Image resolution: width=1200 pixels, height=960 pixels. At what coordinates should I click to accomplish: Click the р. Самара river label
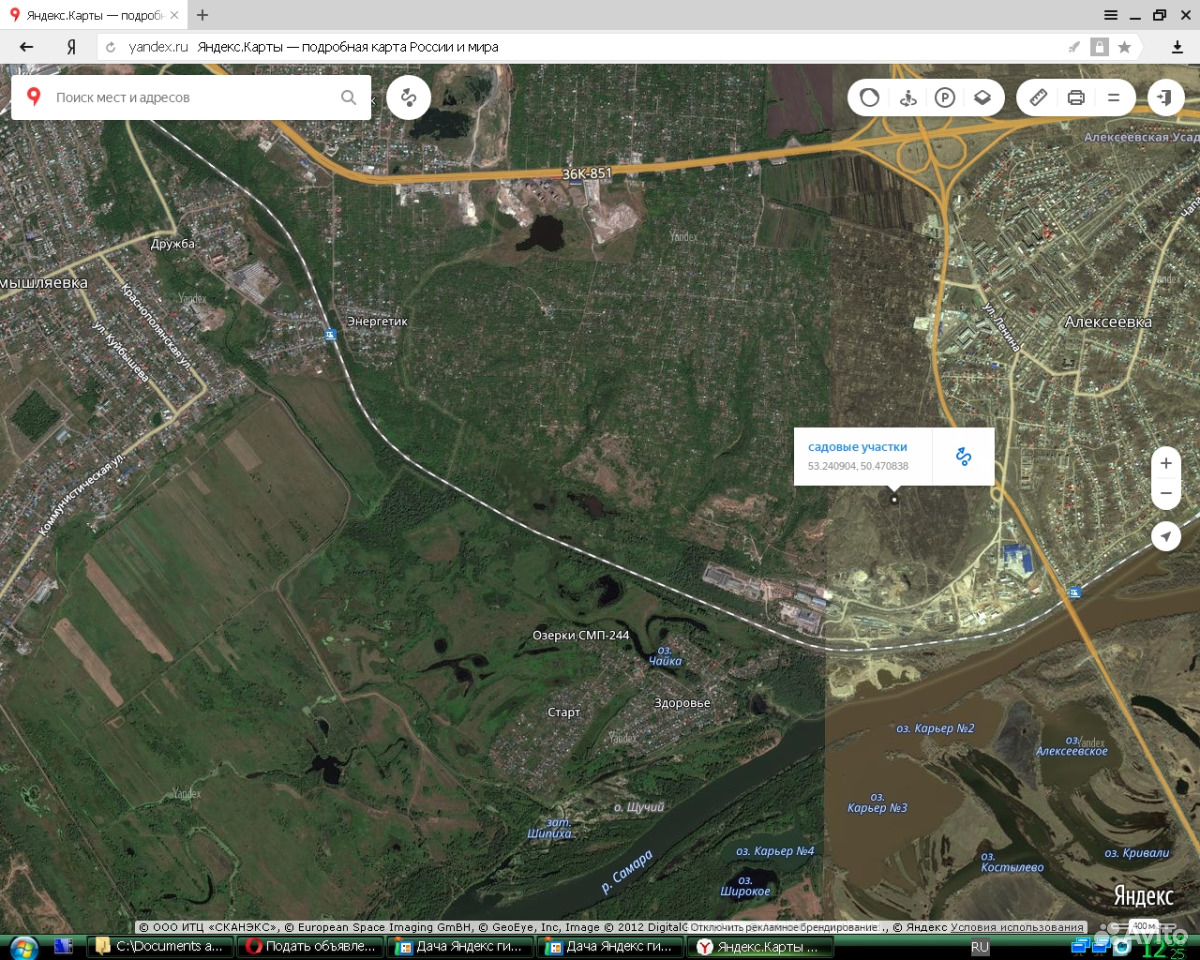coord(627,872)
